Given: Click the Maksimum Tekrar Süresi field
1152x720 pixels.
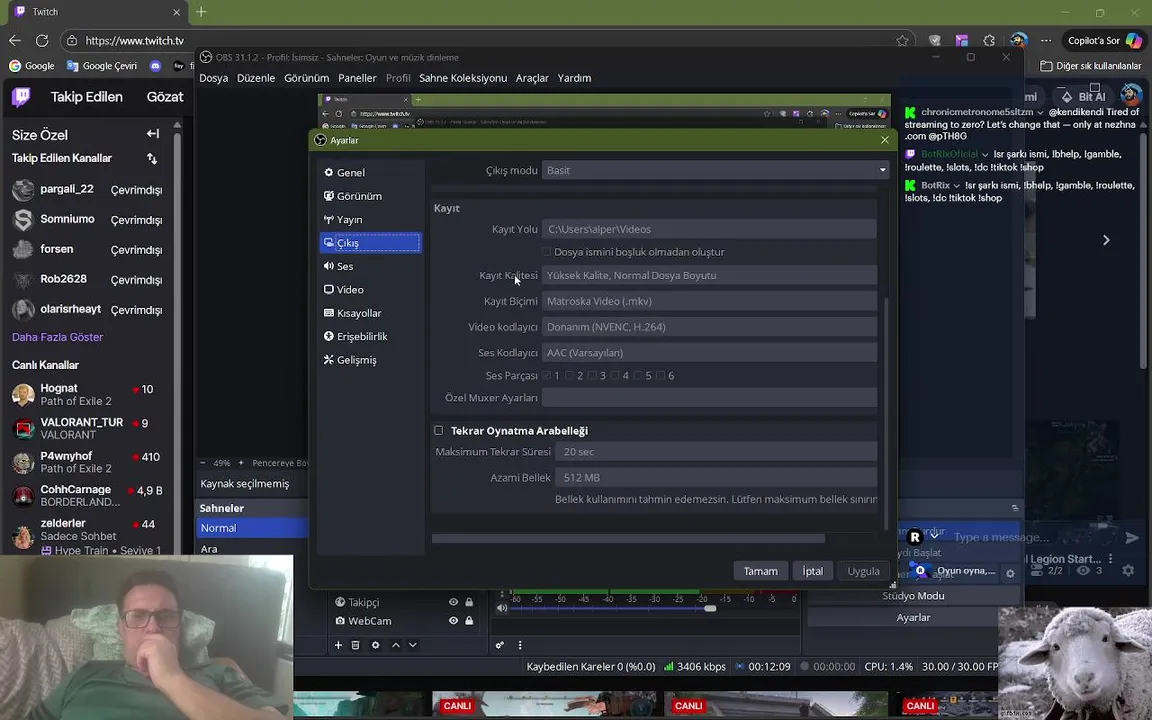Looking at the screenshot, I should (716, 452).
